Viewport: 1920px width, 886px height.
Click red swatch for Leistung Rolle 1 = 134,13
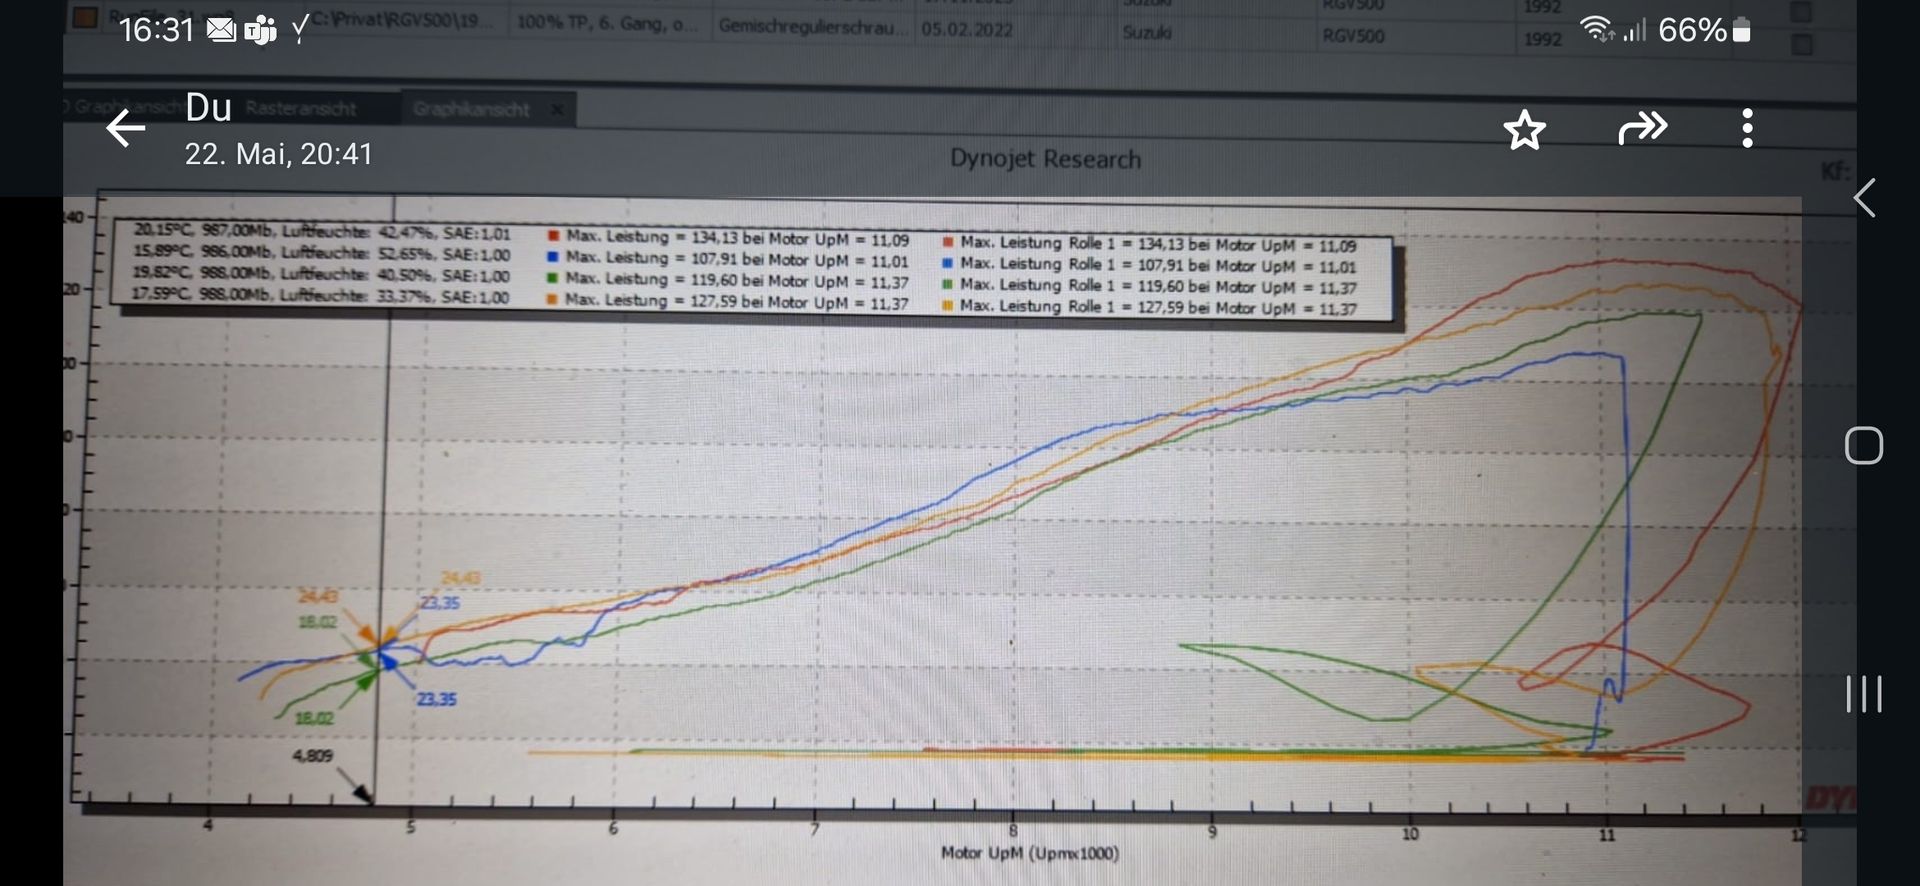click(x=947, y=242)
